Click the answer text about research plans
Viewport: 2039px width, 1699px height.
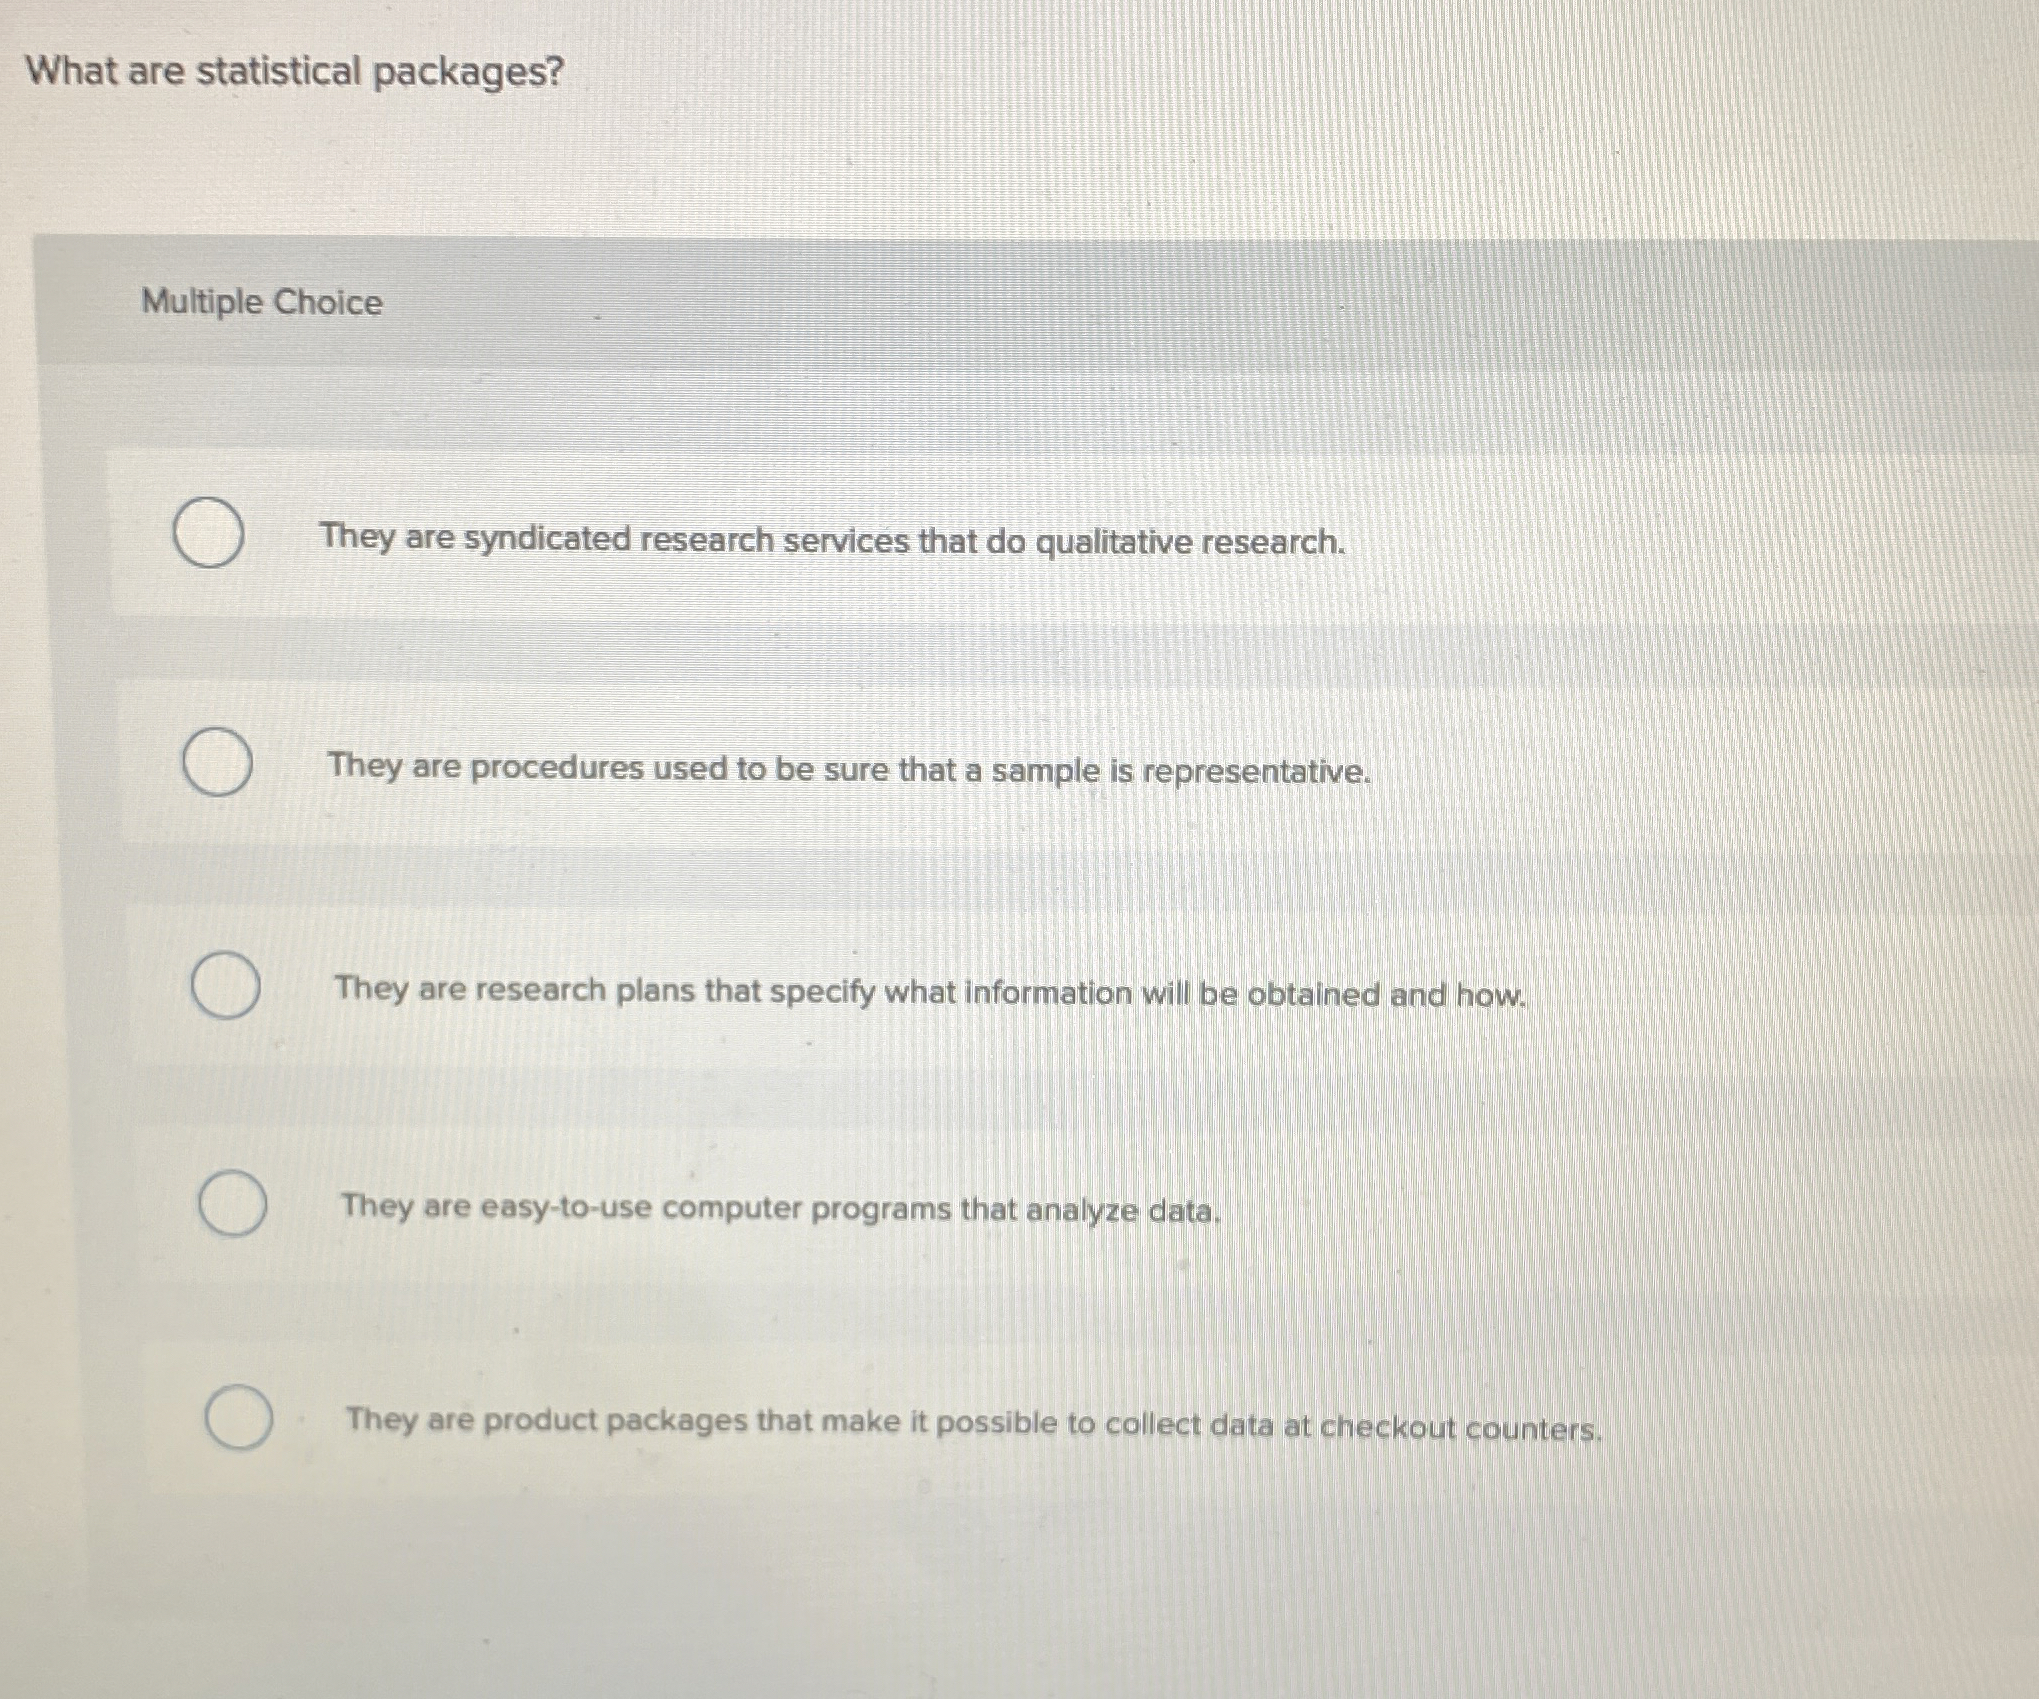[x=930, y=992]
